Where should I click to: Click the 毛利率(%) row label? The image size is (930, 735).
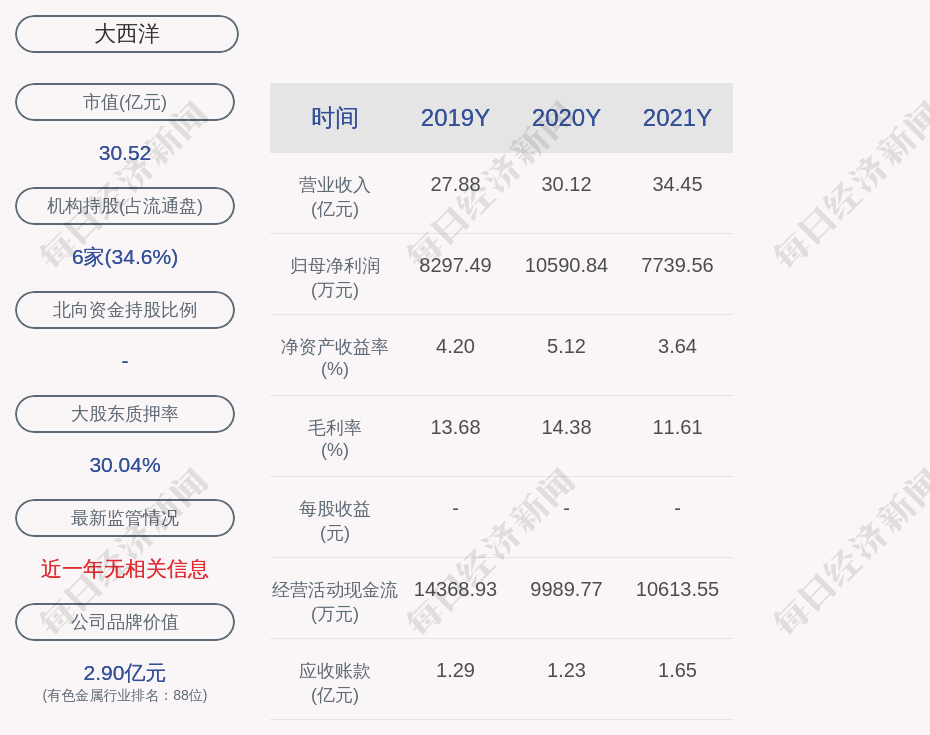[334, 438]
